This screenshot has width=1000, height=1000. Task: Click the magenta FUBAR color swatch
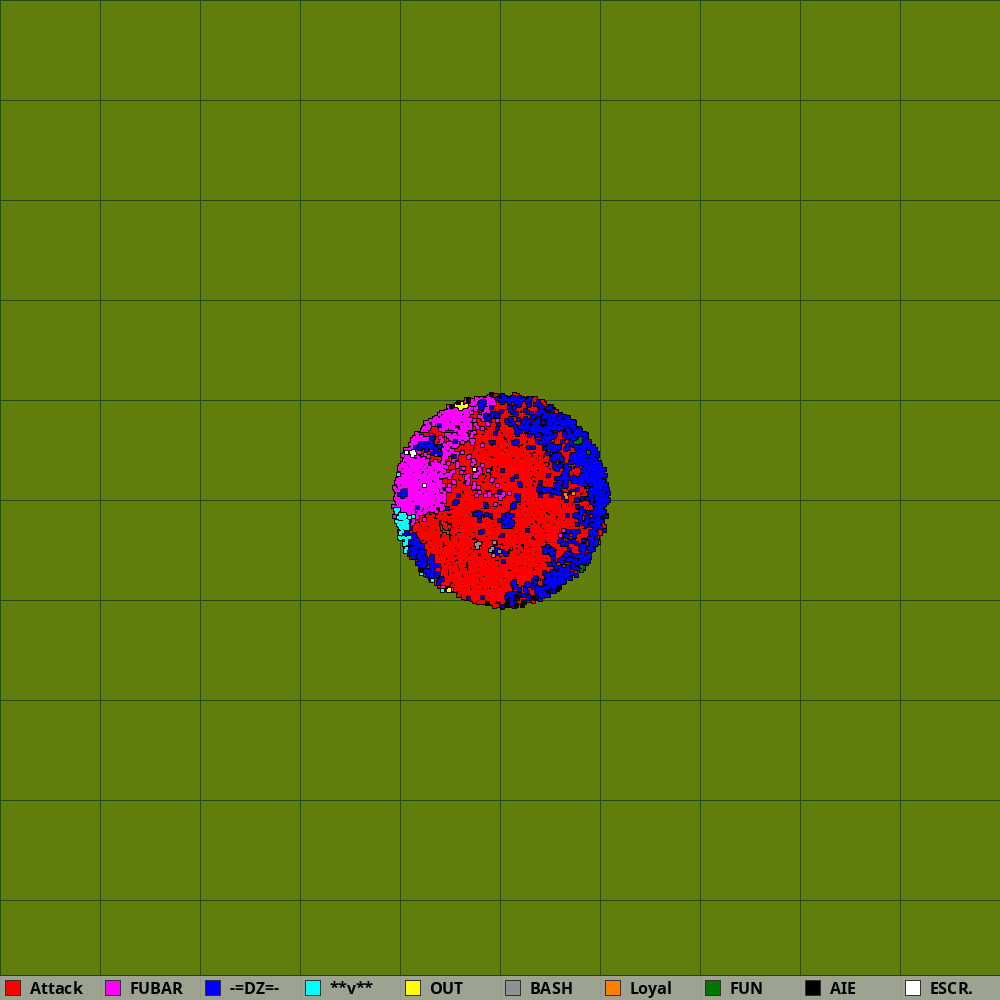point(113,988)
